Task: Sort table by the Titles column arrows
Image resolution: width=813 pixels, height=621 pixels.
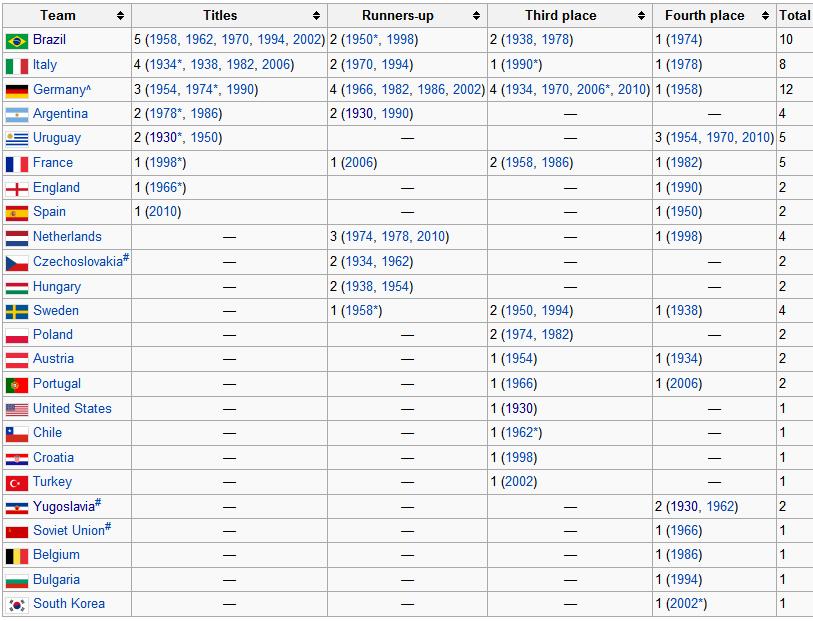Action: [316, 16]
